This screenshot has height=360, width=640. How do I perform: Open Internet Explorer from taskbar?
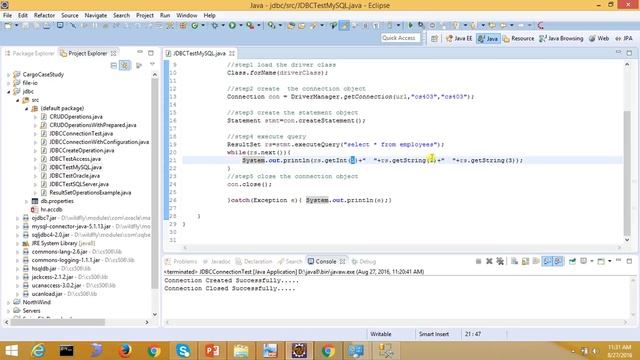(38, 351)
